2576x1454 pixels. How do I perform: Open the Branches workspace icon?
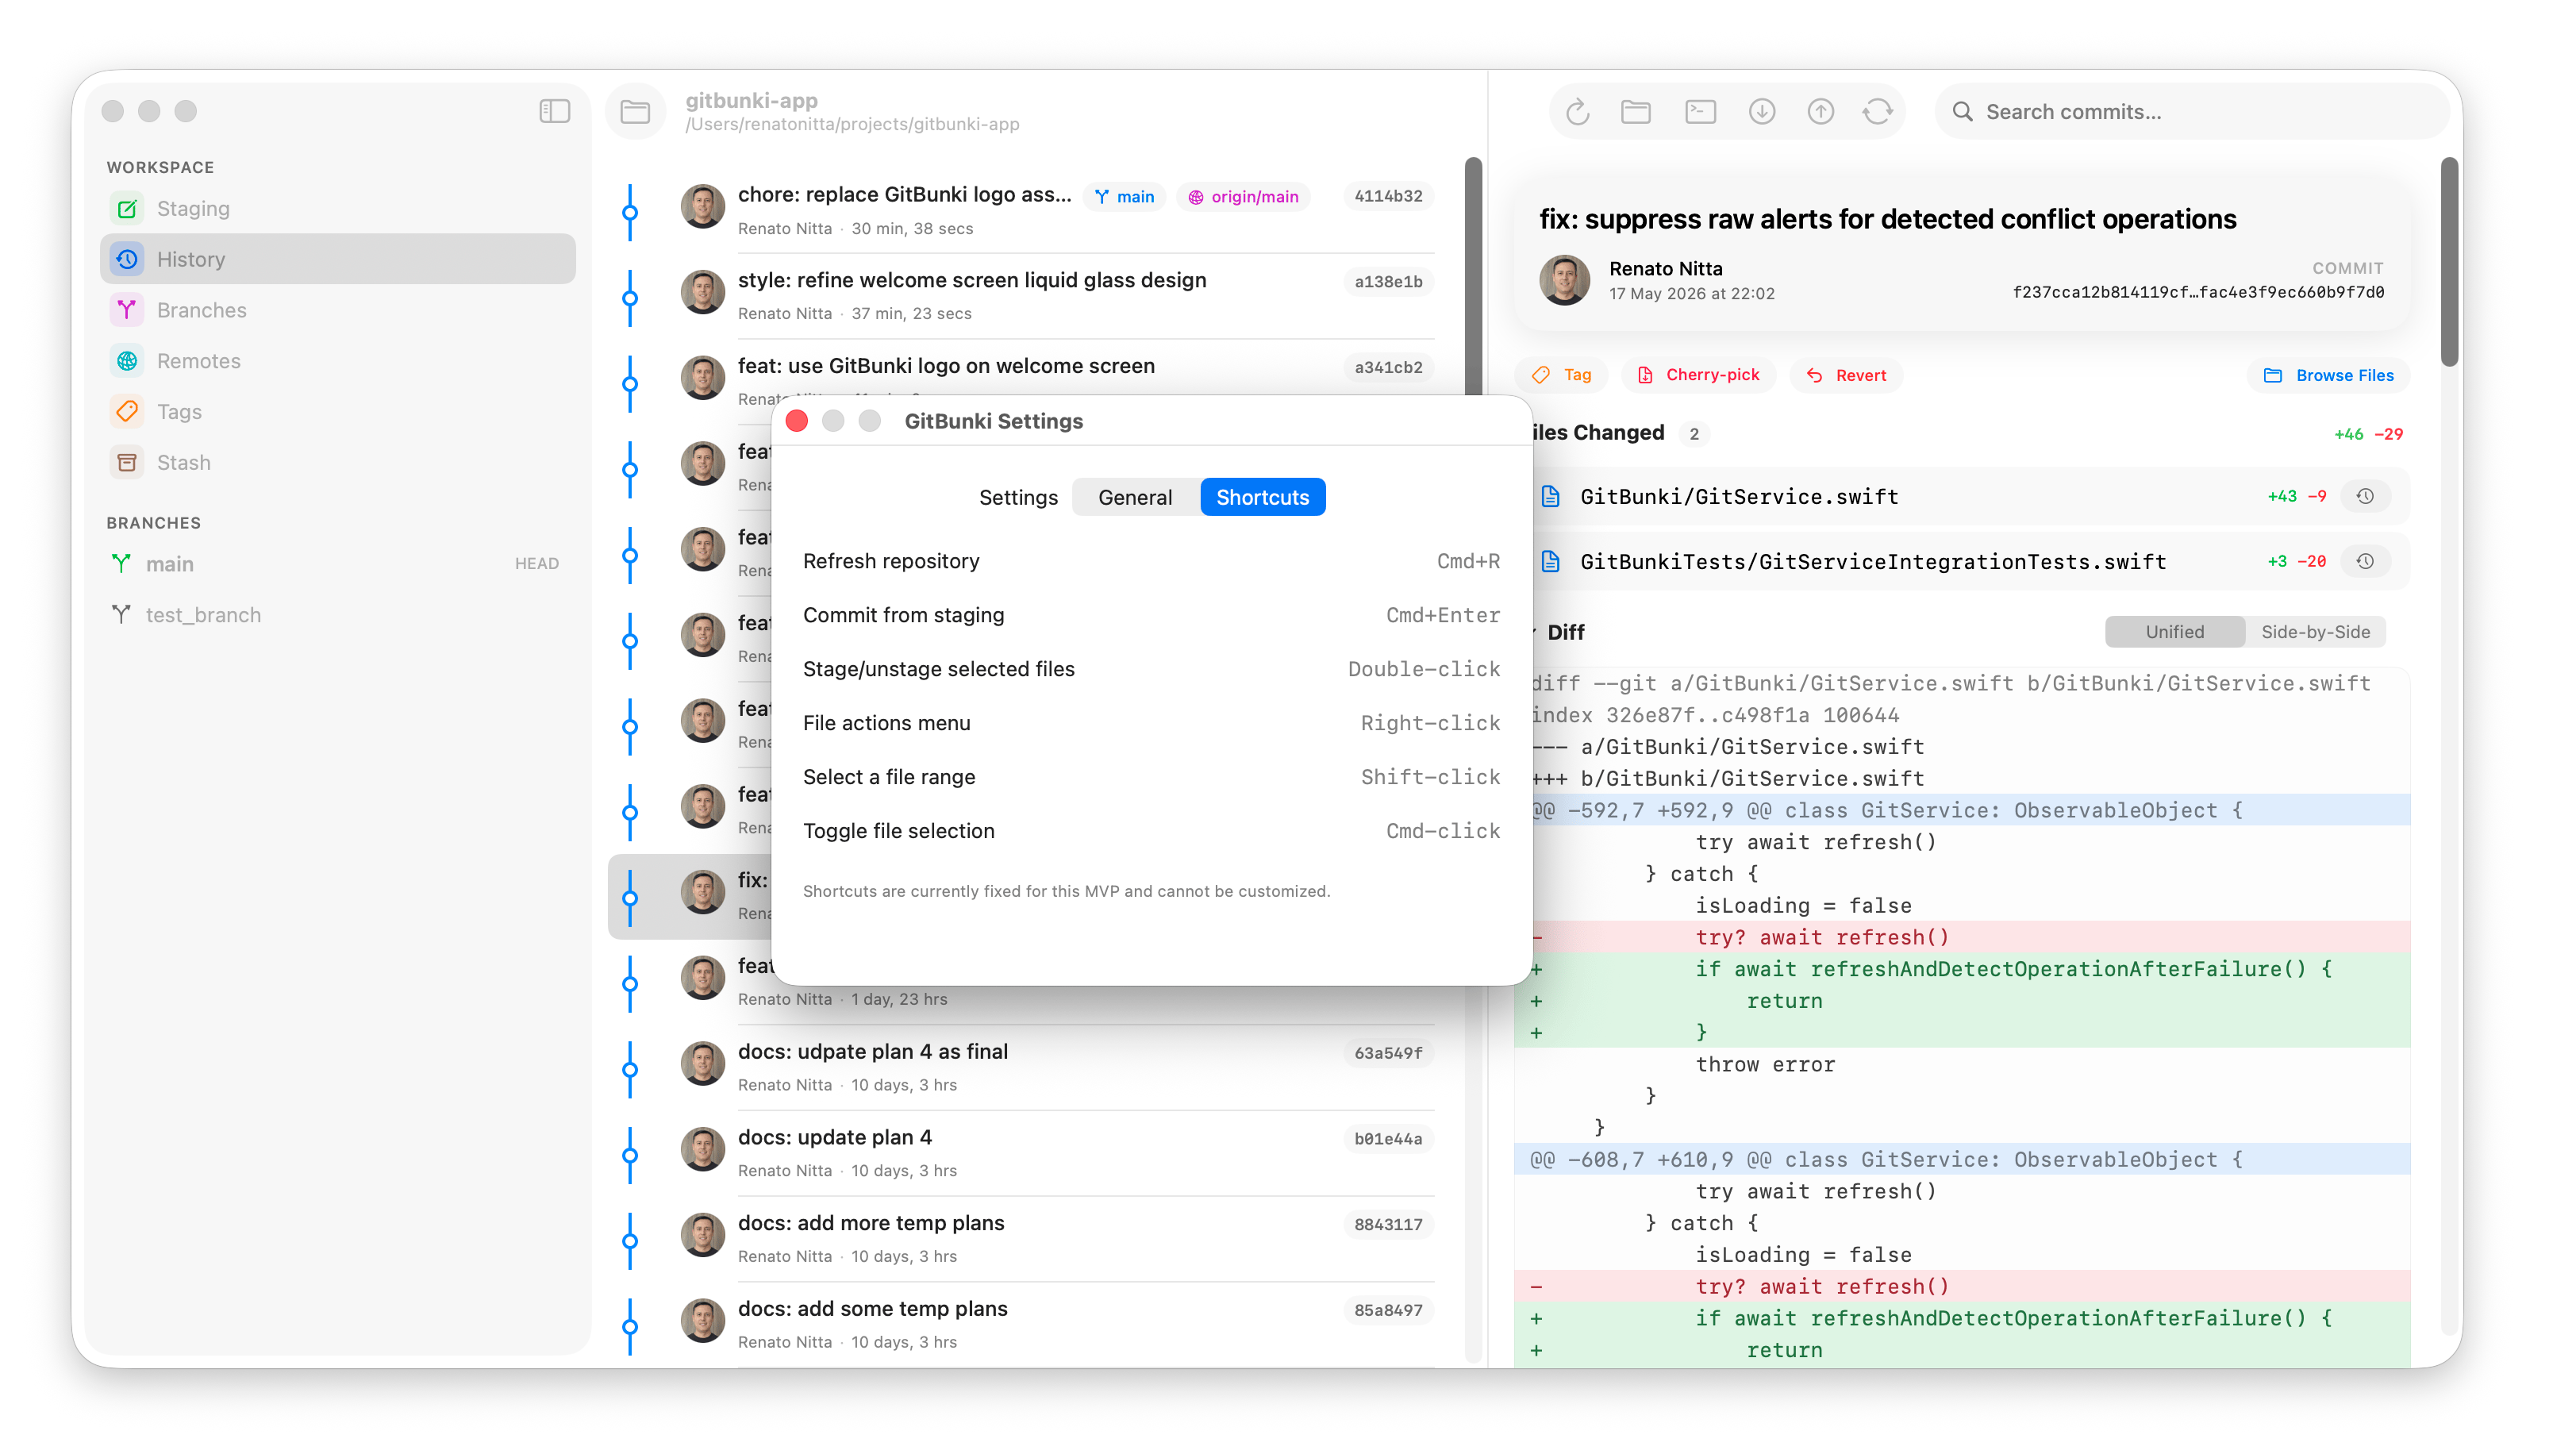(127, 310)
